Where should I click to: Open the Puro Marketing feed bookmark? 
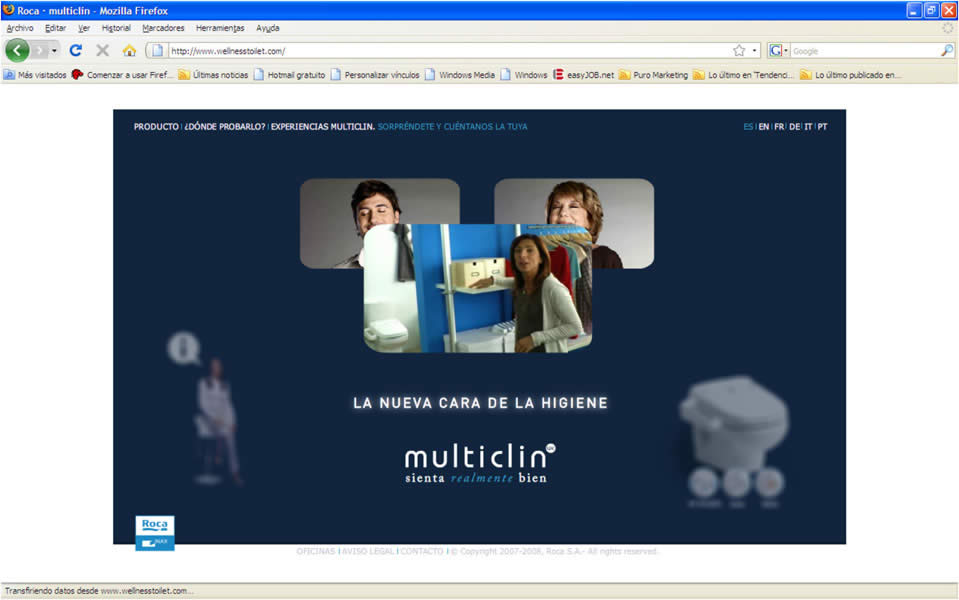653,75
